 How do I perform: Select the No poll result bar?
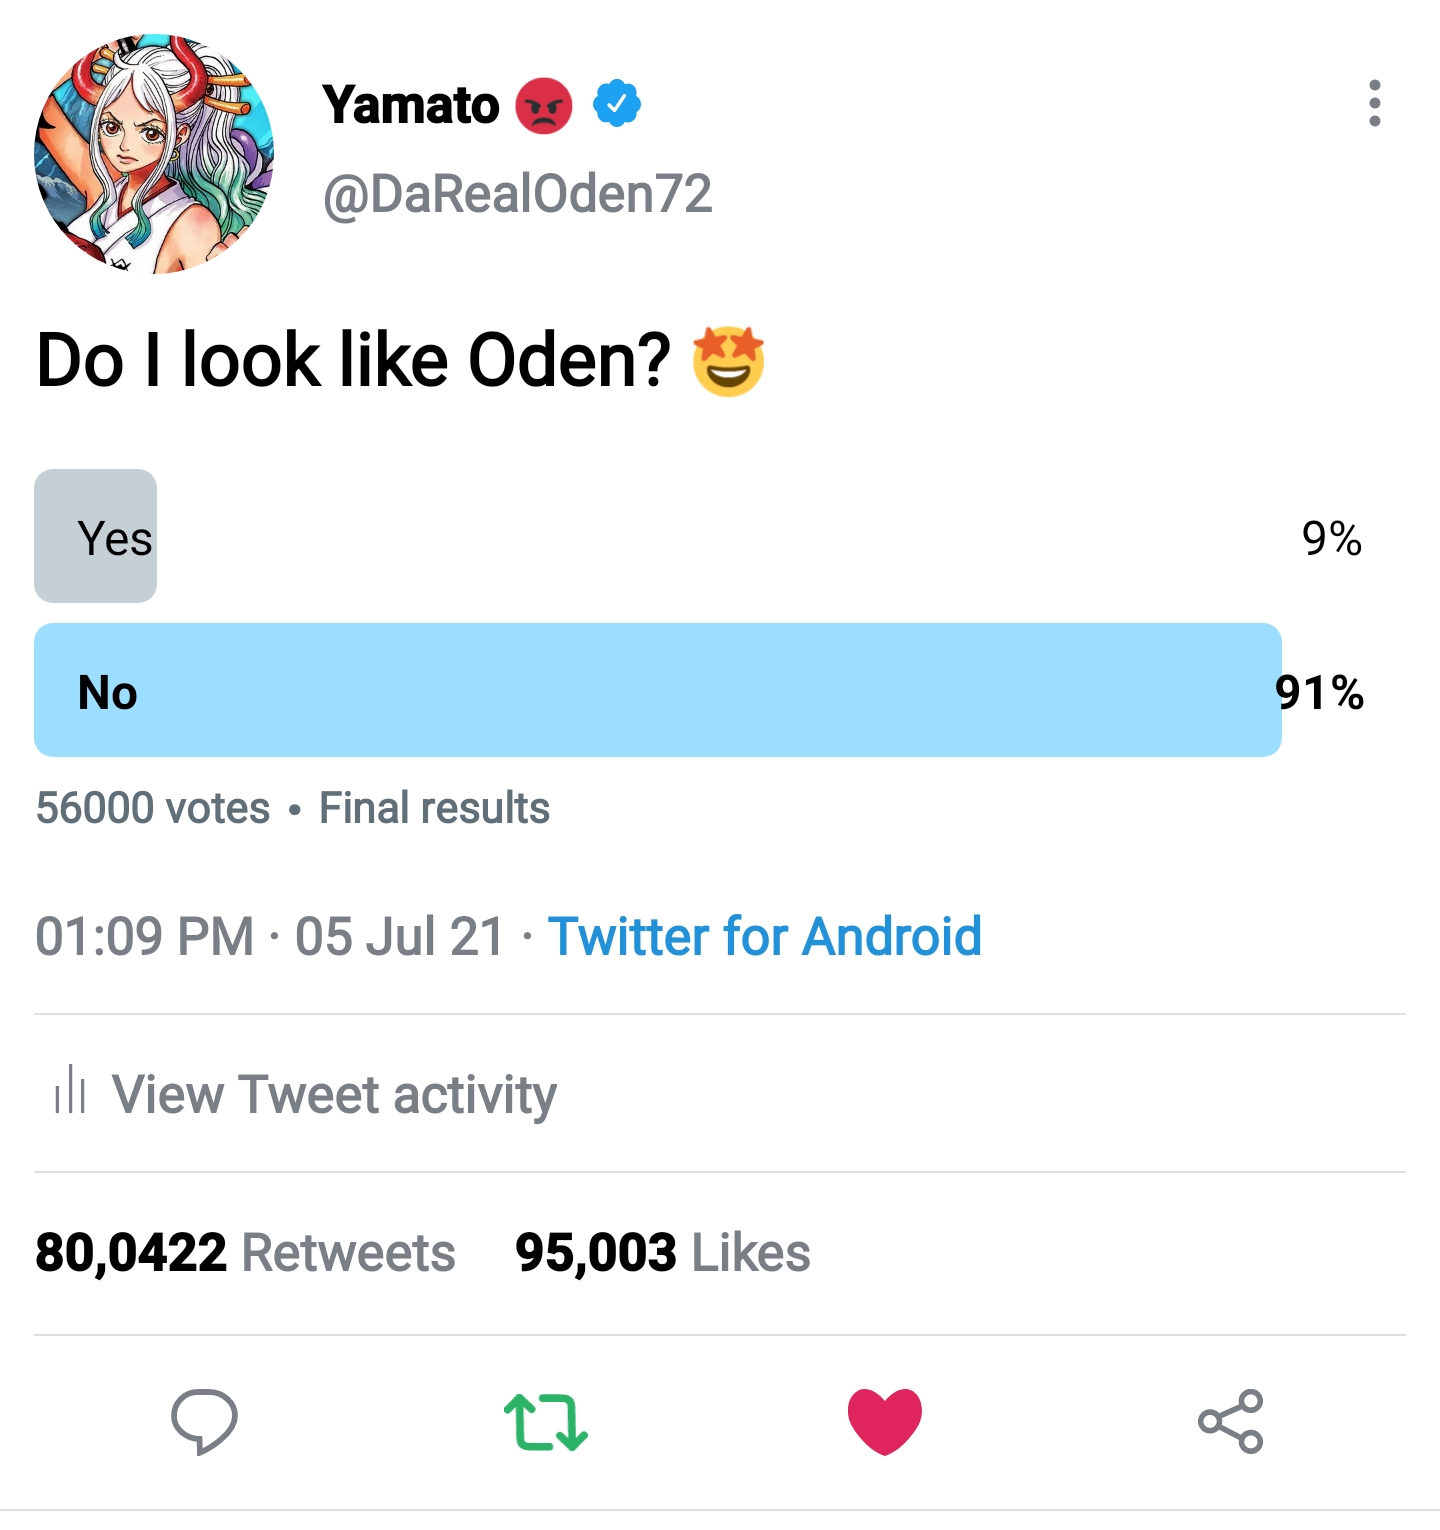point(657,690)
